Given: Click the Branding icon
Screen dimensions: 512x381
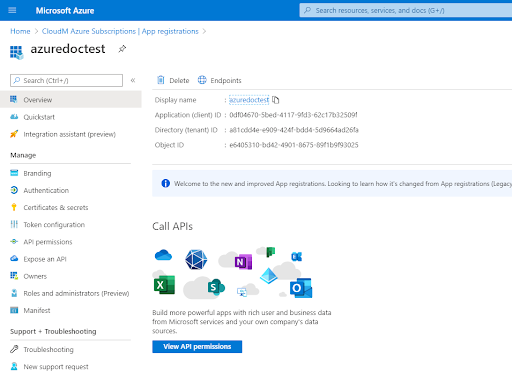Looking at the screenshot, I should (14, 173).
